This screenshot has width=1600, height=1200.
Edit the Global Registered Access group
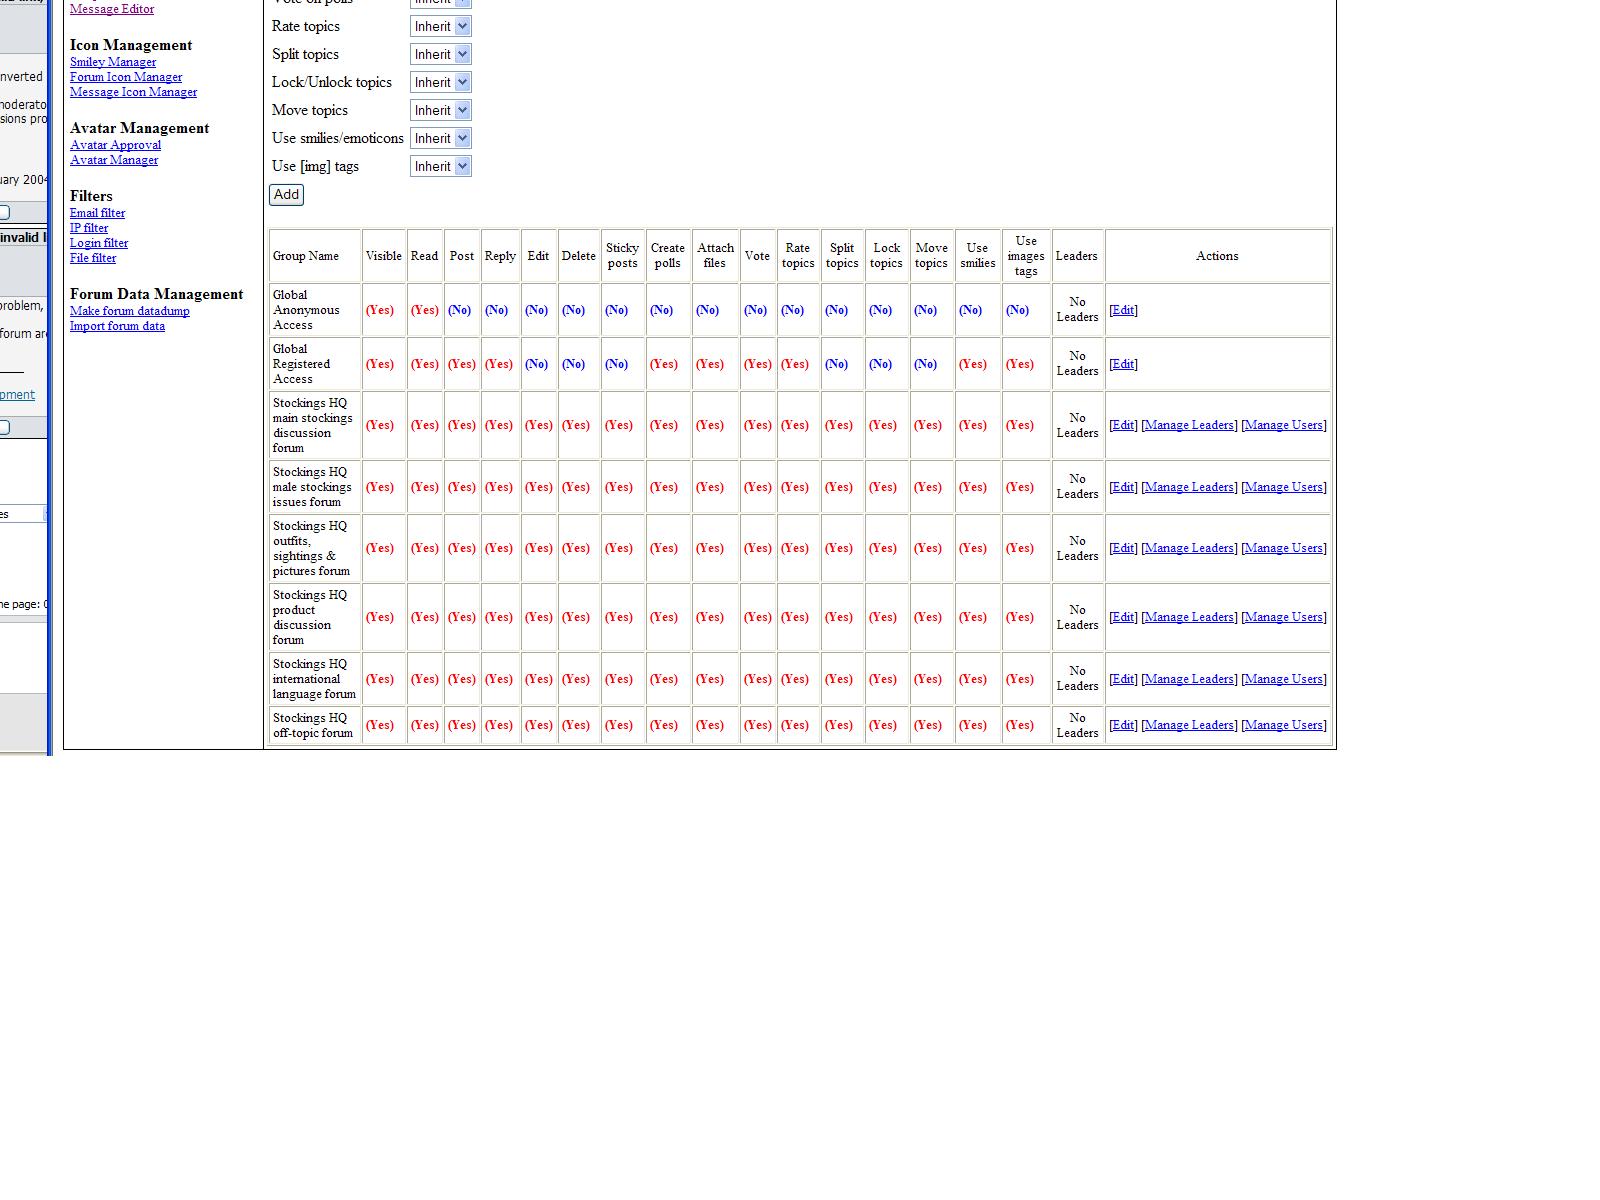[x=1123, y=364]
